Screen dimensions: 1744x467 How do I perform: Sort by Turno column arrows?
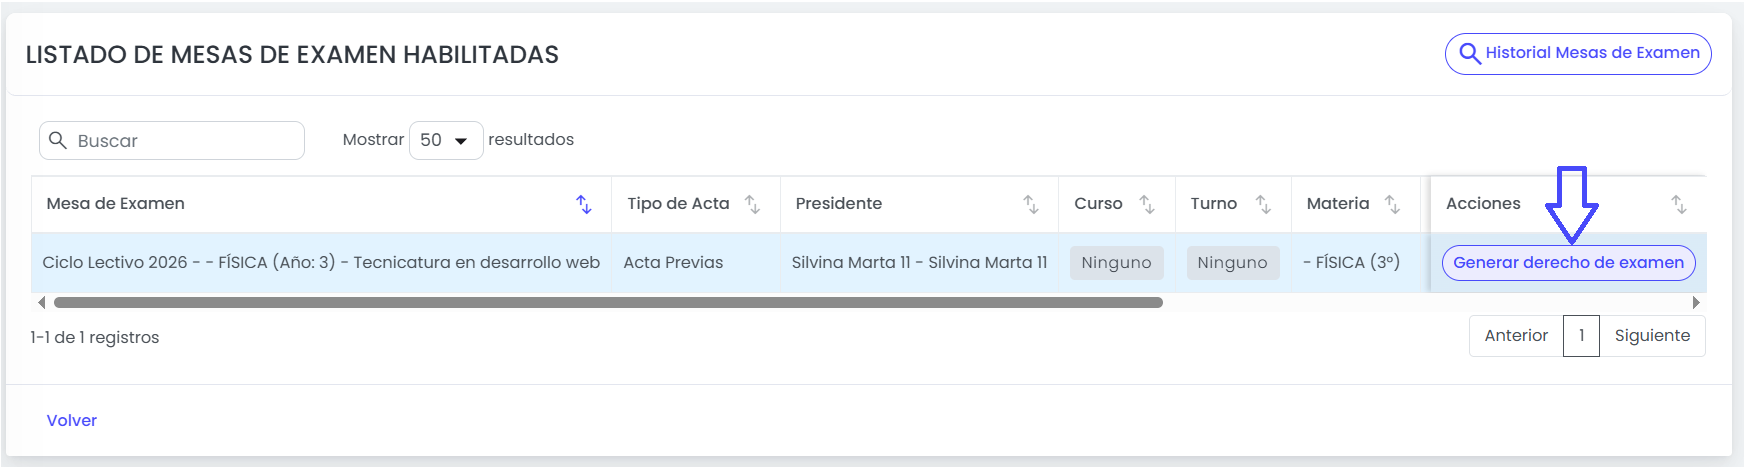(1263, 204)
